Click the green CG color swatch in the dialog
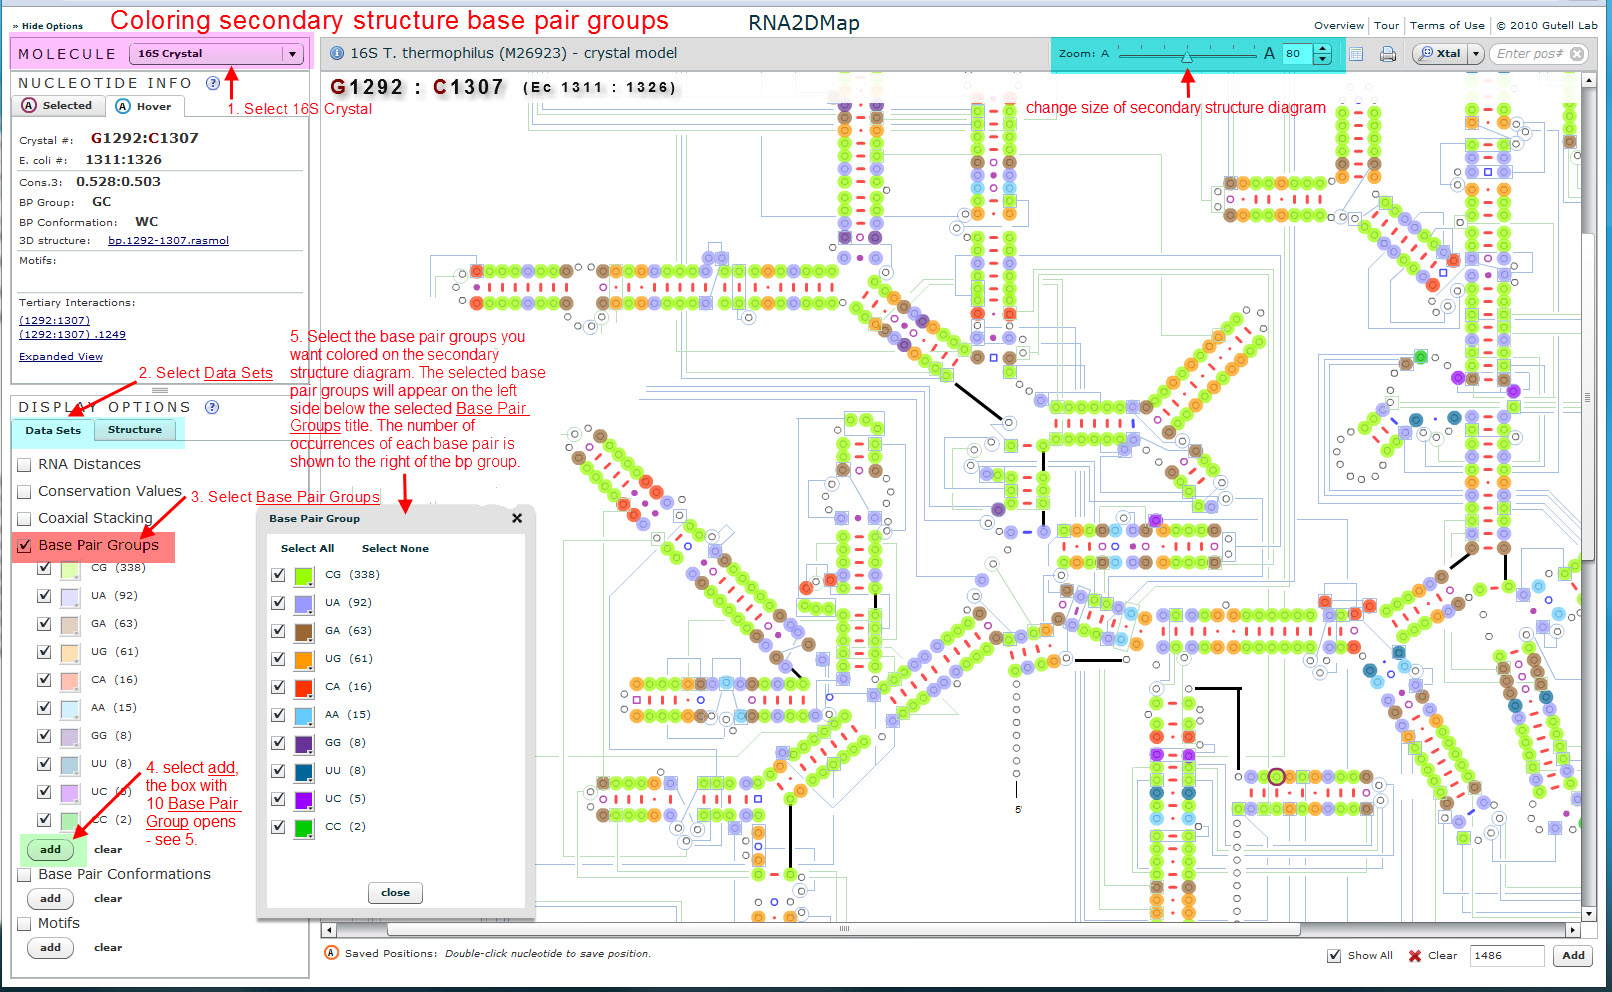 304,575
